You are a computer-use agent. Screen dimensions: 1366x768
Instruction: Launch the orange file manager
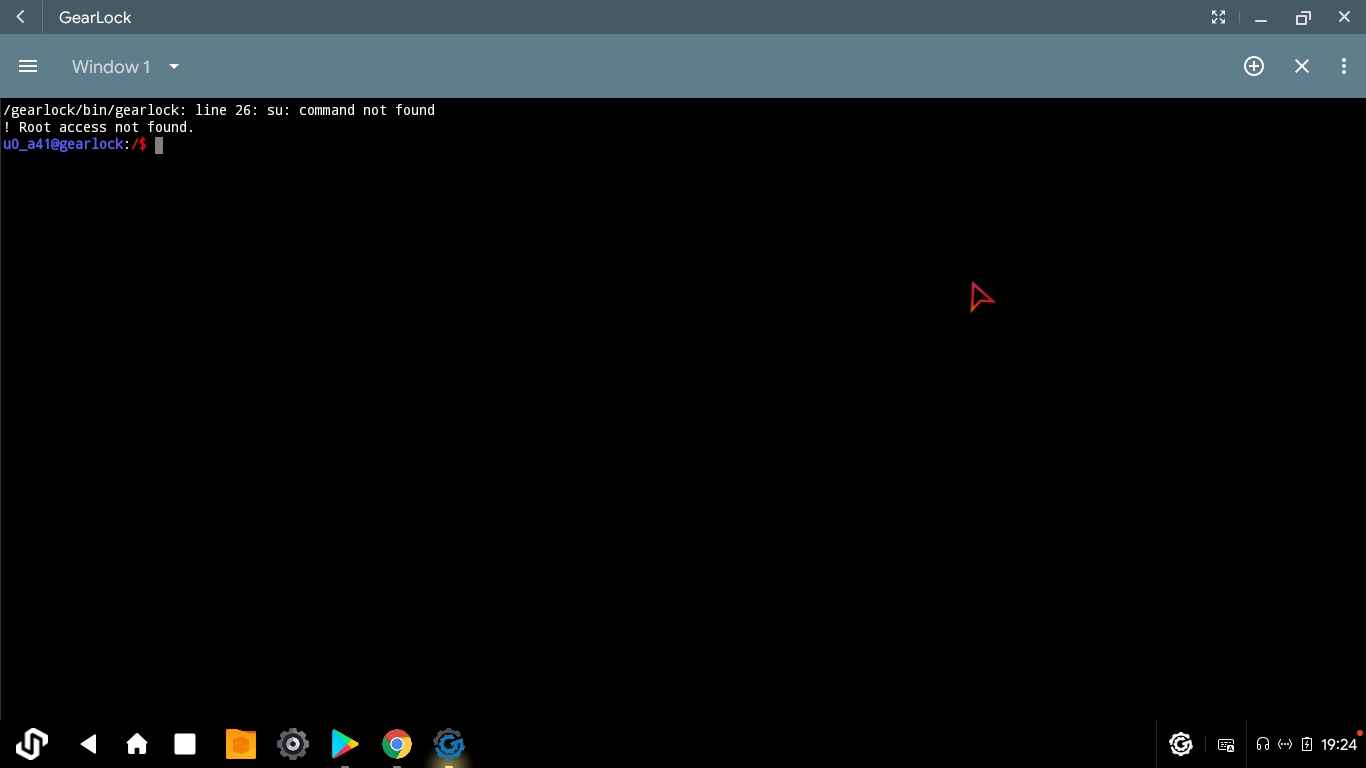point(241,744)
